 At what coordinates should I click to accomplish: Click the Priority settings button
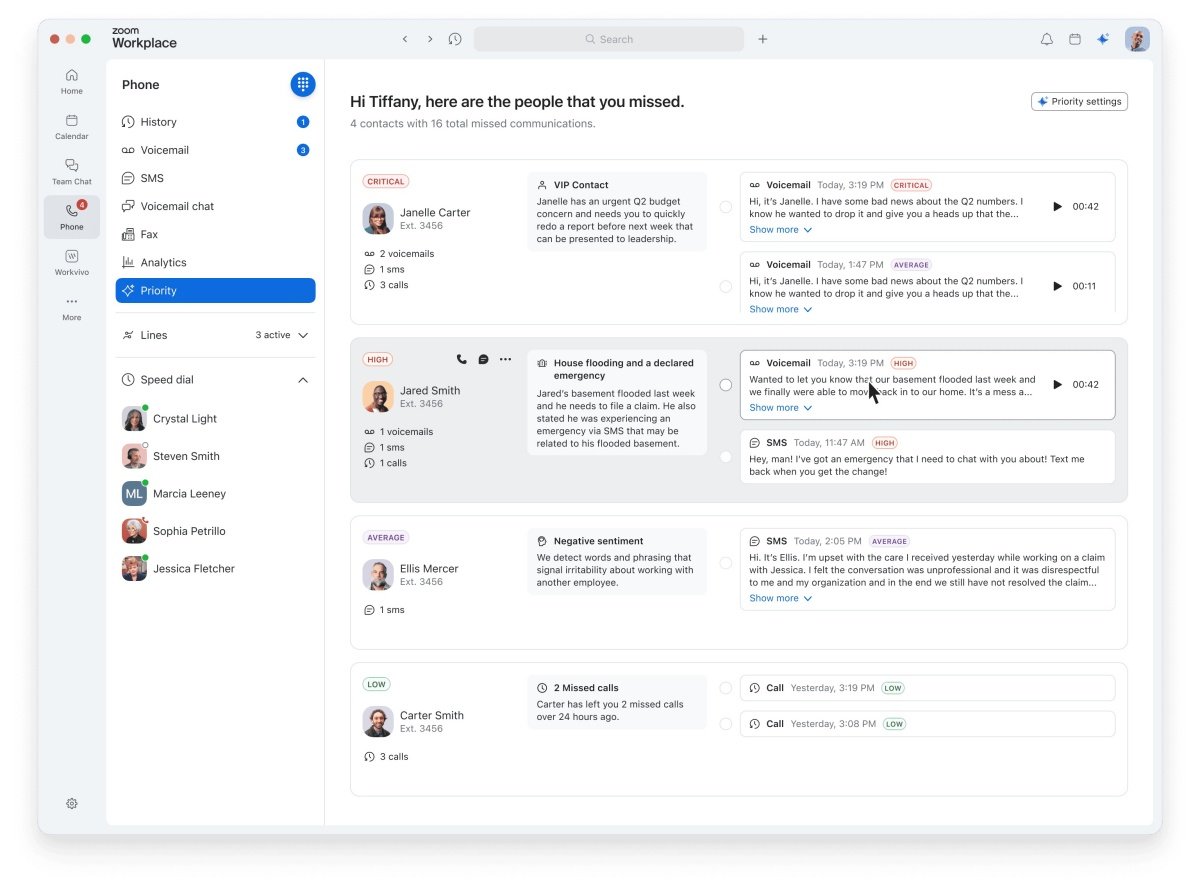point(1079,101)
